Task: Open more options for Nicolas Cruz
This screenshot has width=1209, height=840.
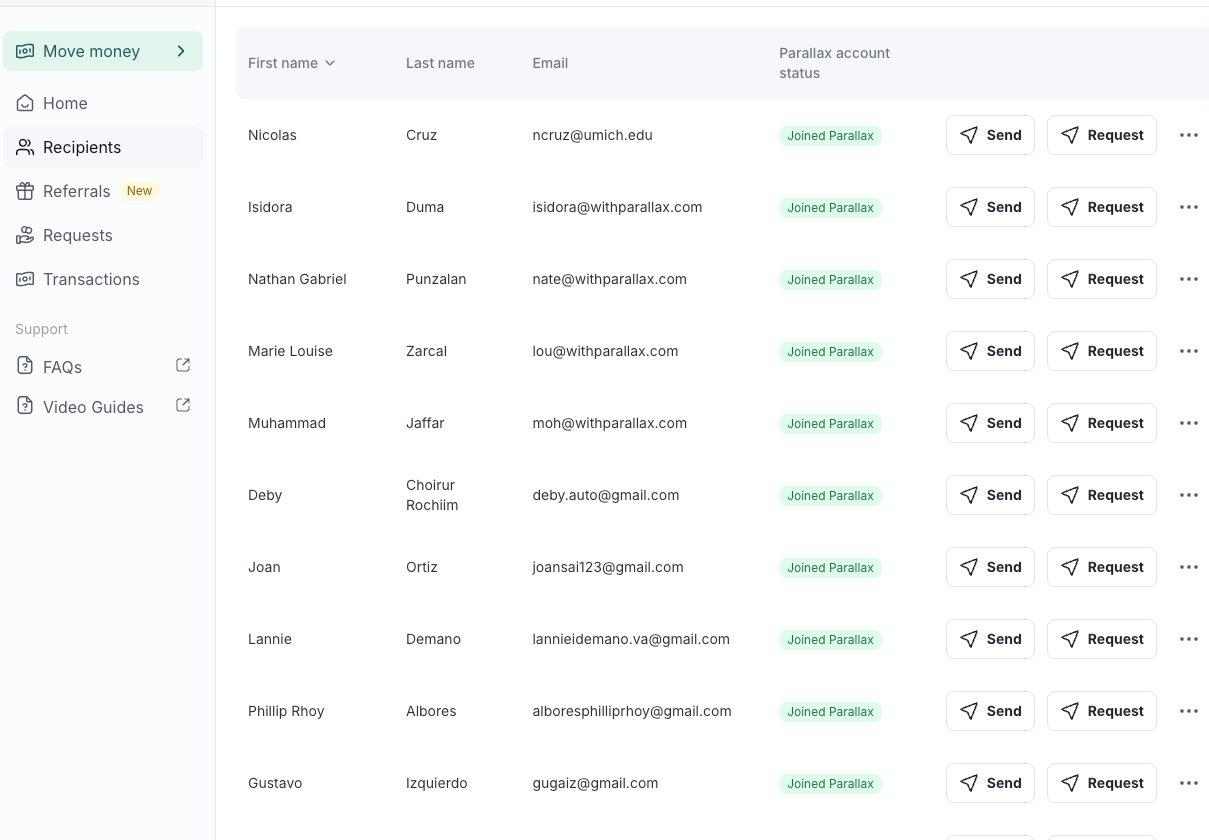Action: [x=1188, y=135]
